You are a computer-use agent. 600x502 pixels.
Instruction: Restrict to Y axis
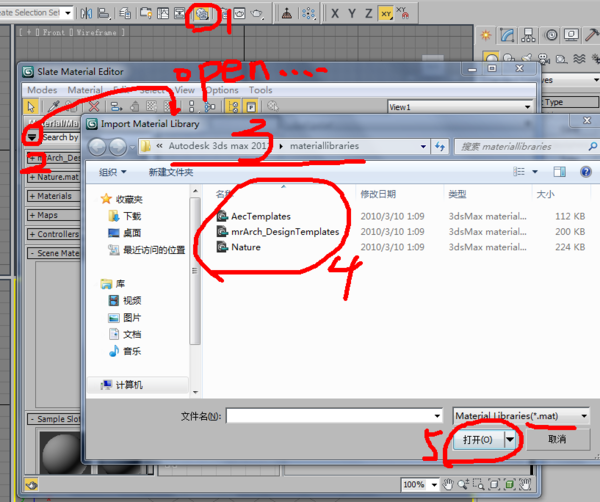coord(352,14)
